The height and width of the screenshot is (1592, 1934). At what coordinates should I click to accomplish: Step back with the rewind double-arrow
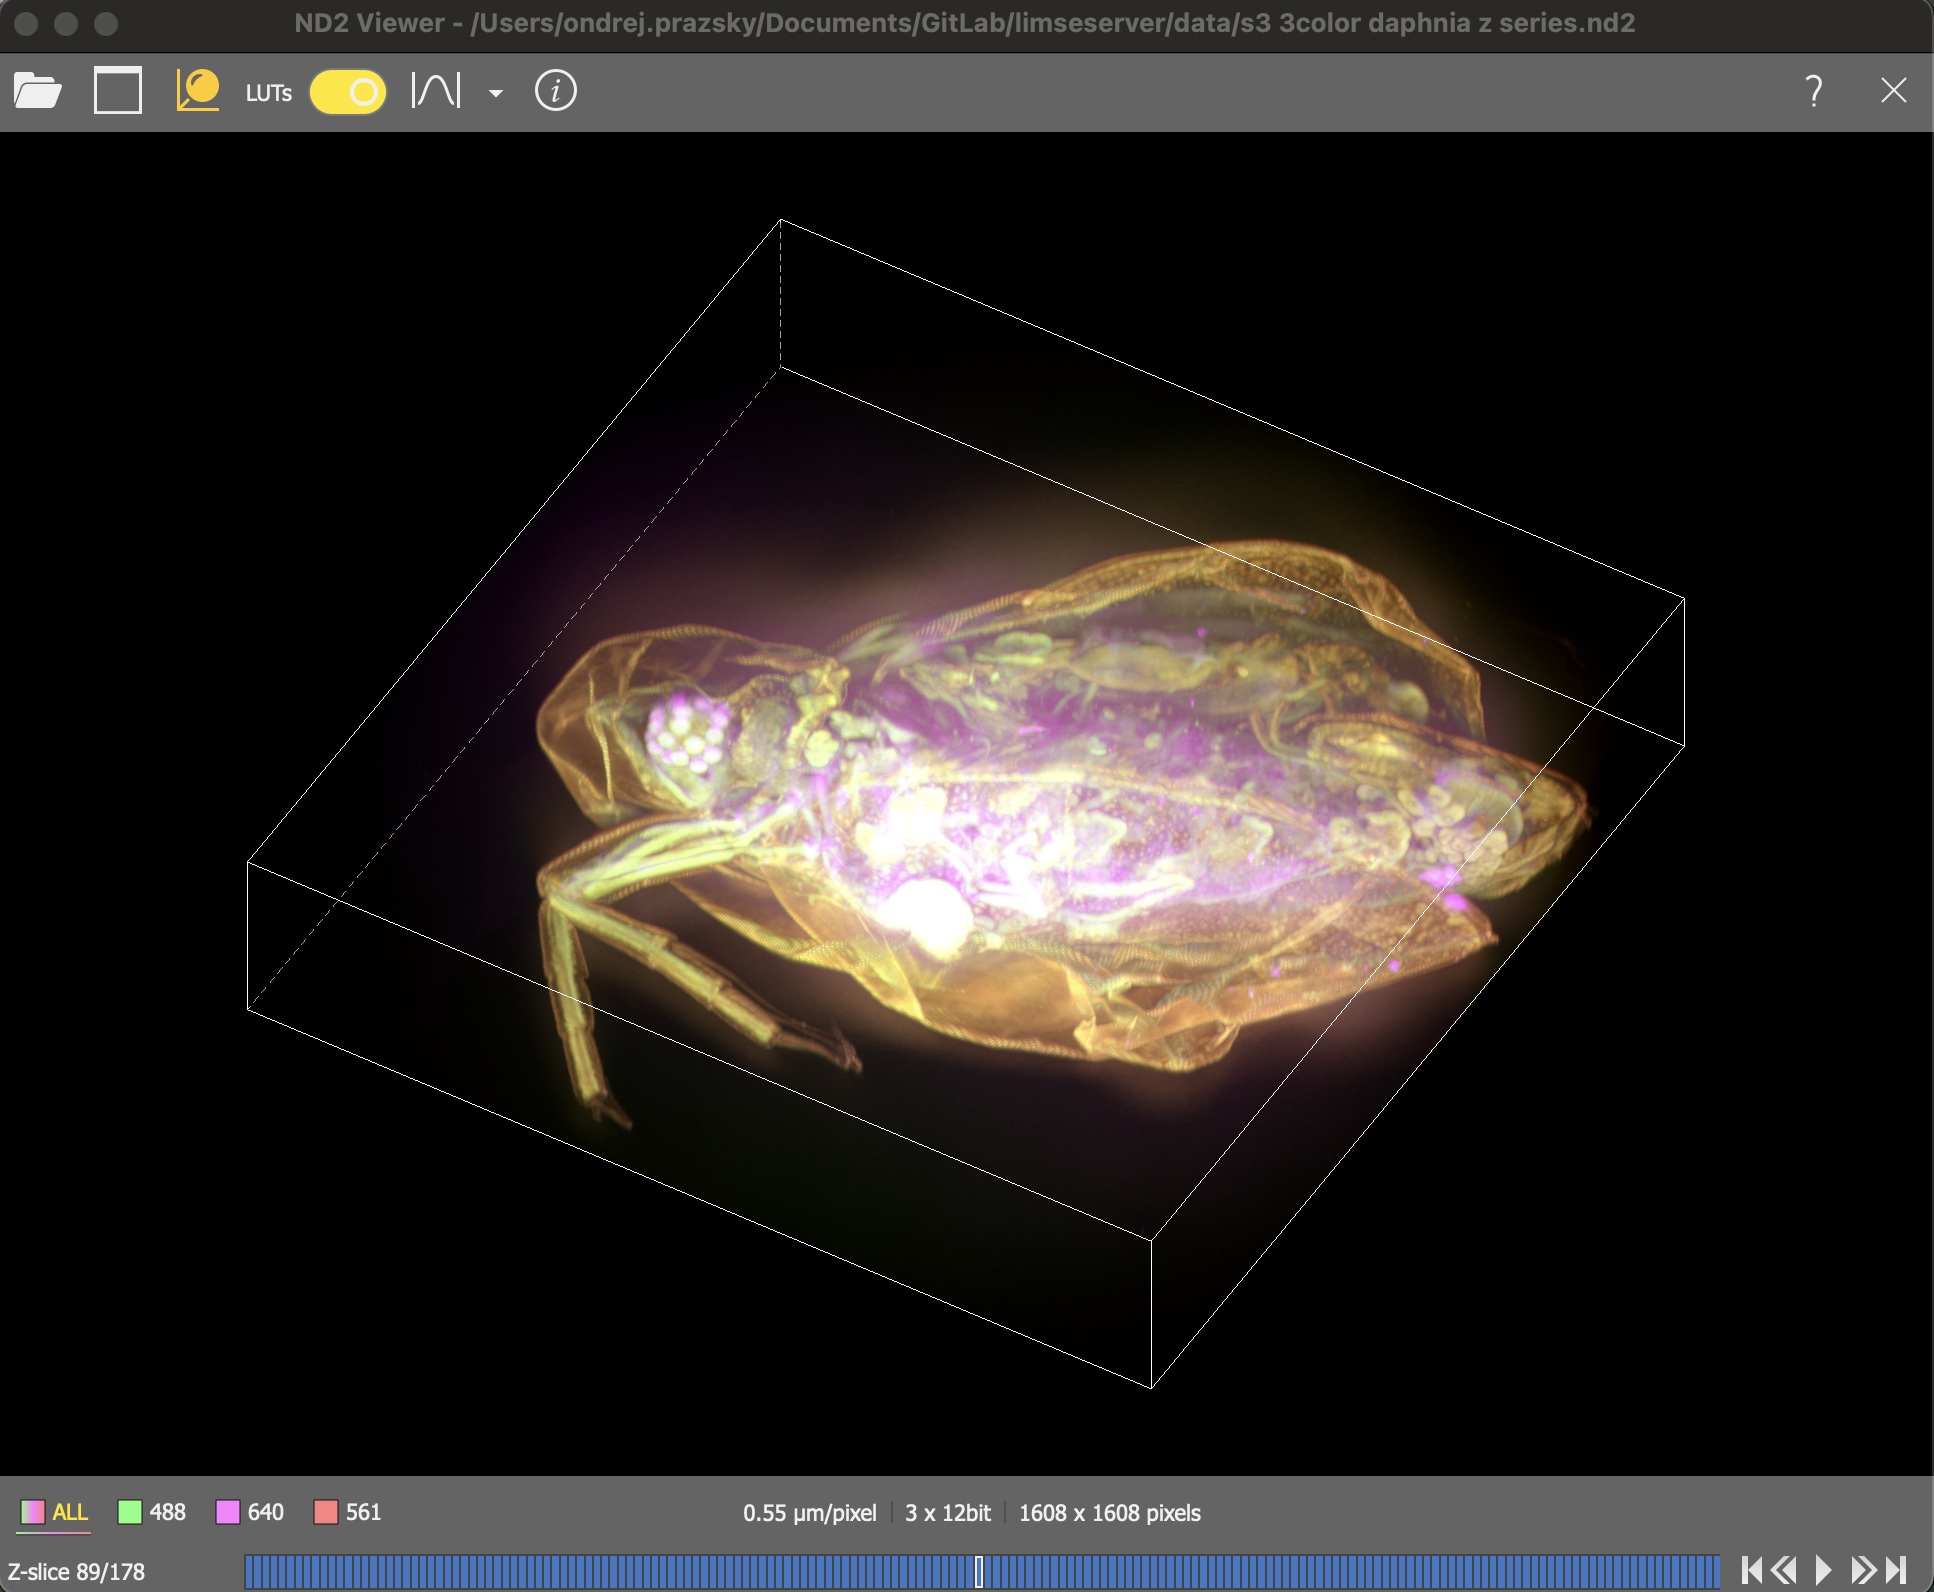pyautogui.click(x=1785, y=1570)
